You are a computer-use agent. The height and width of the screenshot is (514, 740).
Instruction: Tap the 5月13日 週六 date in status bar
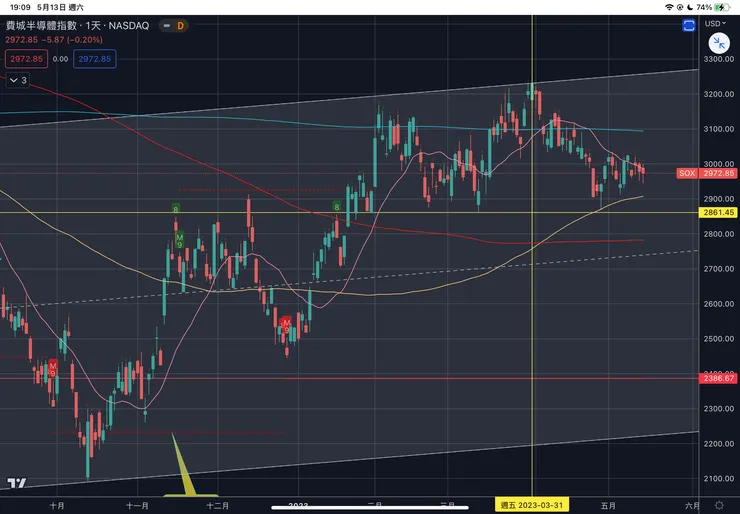pyautogui.click(x=60, y=7)
